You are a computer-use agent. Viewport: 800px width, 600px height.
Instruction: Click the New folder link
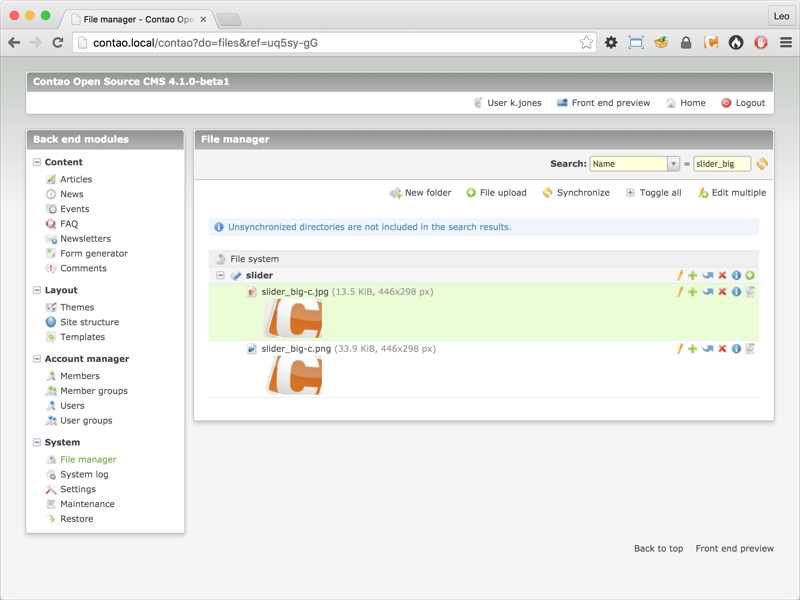coord(420,193)
